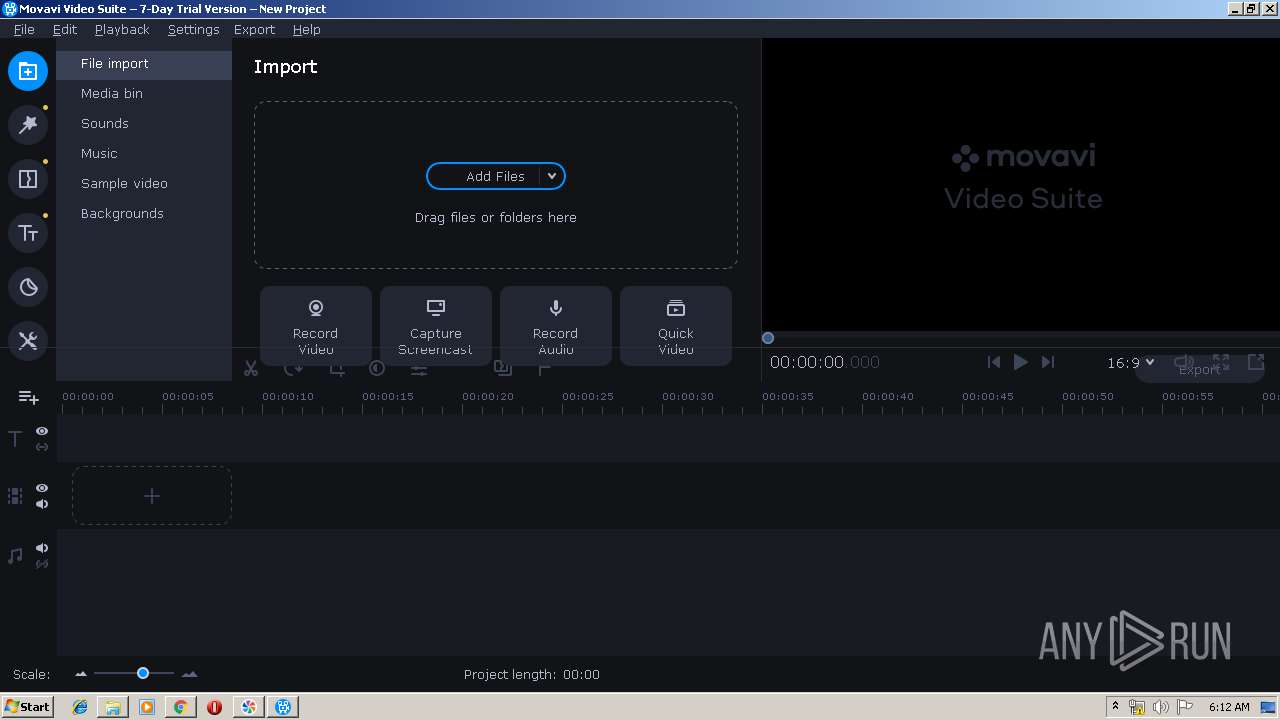
Task: Toggle video track visibility eye
Action: tap(42, 488)
